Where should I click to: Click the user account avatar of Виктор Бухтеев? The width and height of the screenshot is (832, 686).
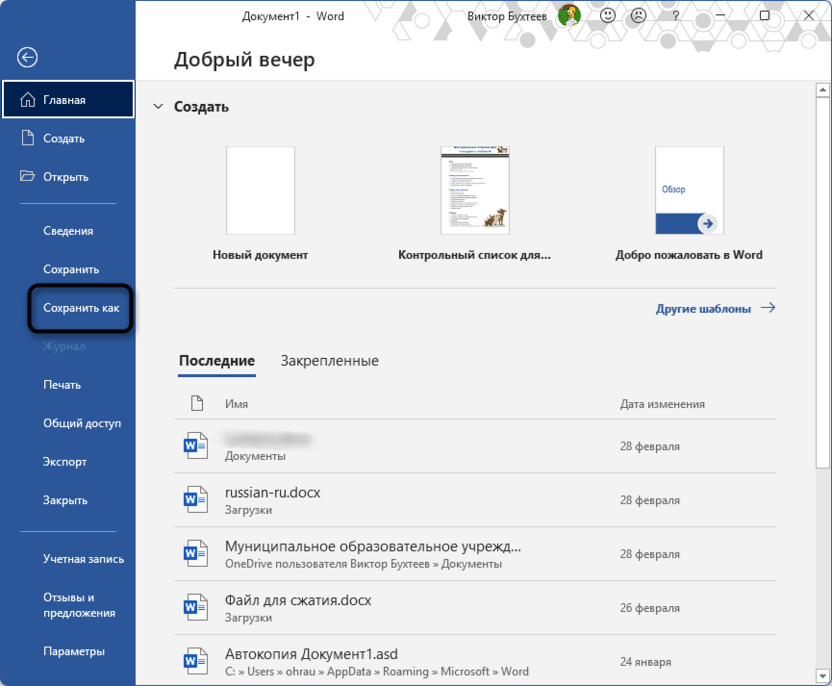pos(569,15)
